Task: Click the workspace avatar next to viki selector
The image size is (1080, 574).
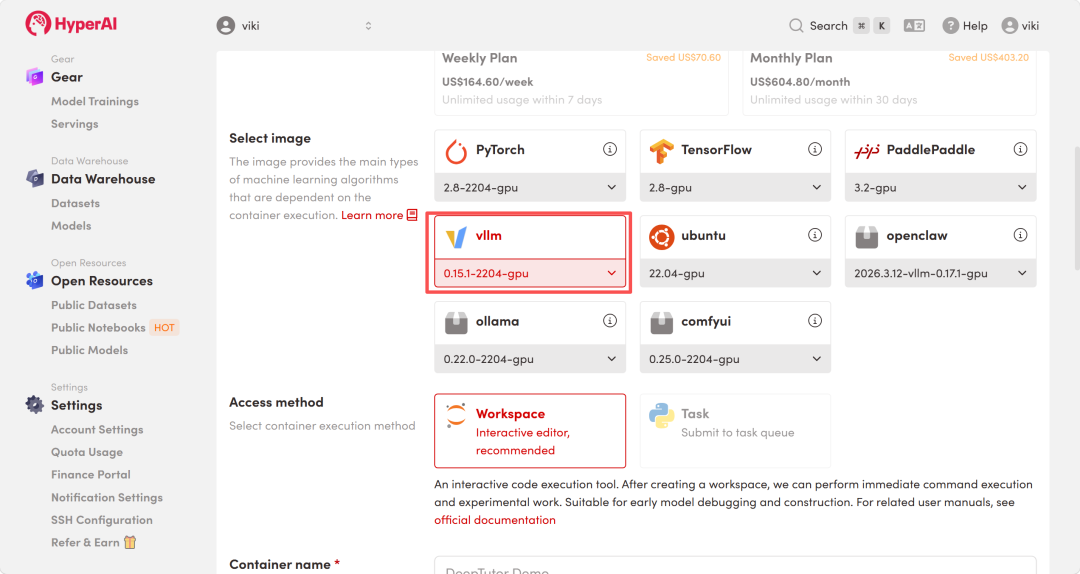Action: [x=226, y=25]
